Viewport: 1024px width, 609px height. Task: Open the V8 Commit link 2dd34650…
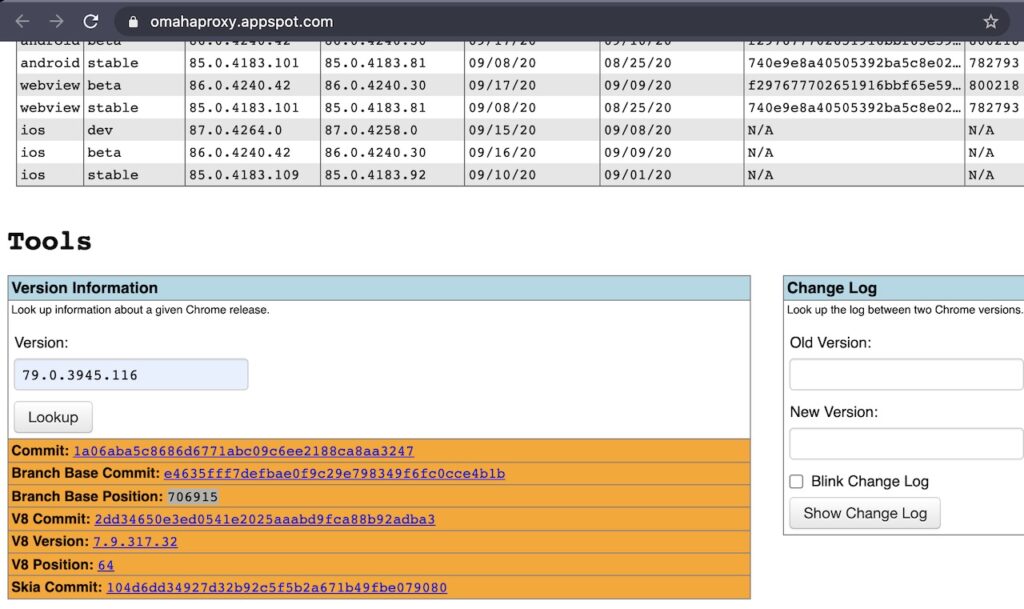264,519
